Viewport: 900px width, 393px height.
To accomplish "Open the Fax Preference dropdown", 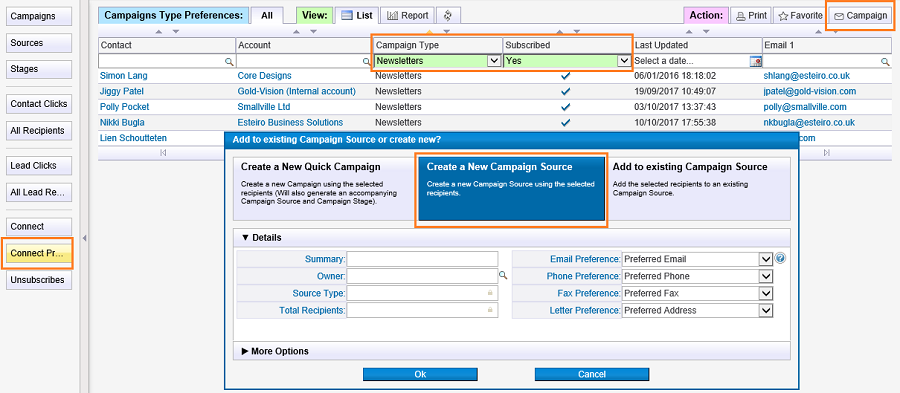I will click(x=766, y=293).
